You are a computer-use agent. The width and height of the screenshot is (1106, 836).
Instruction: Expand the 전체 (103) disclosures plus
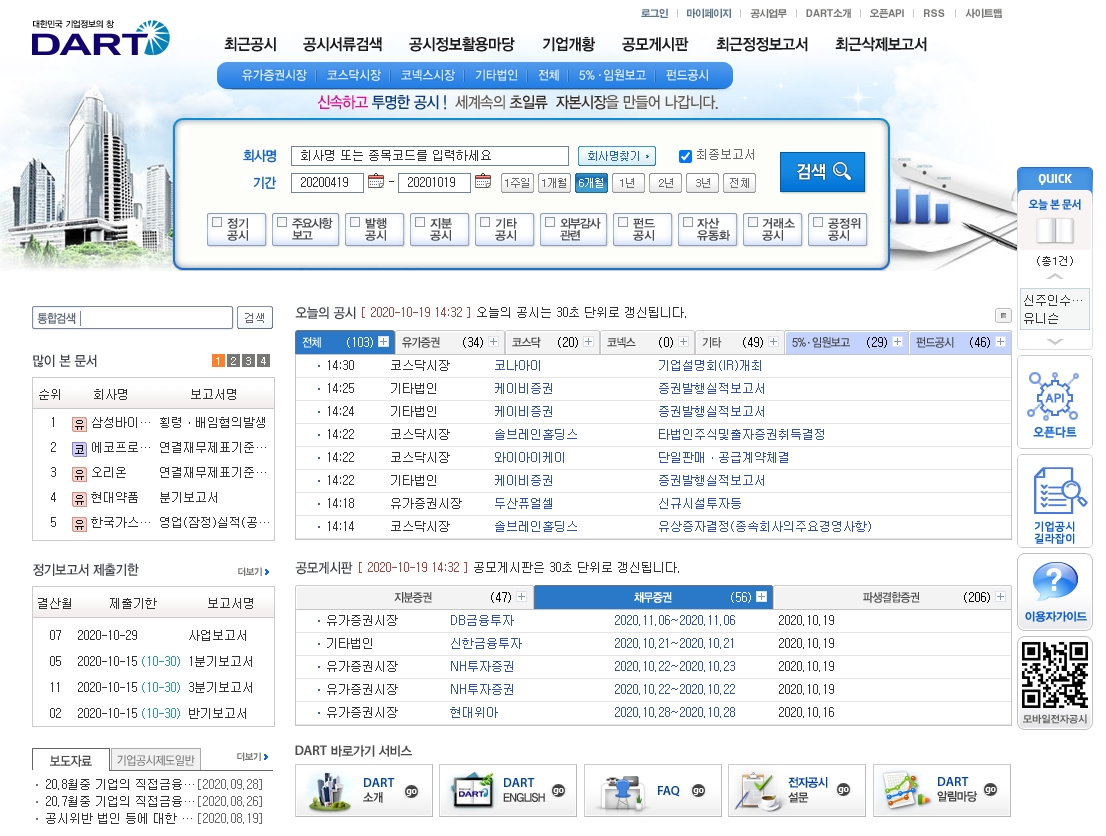(x=383, y=341)
